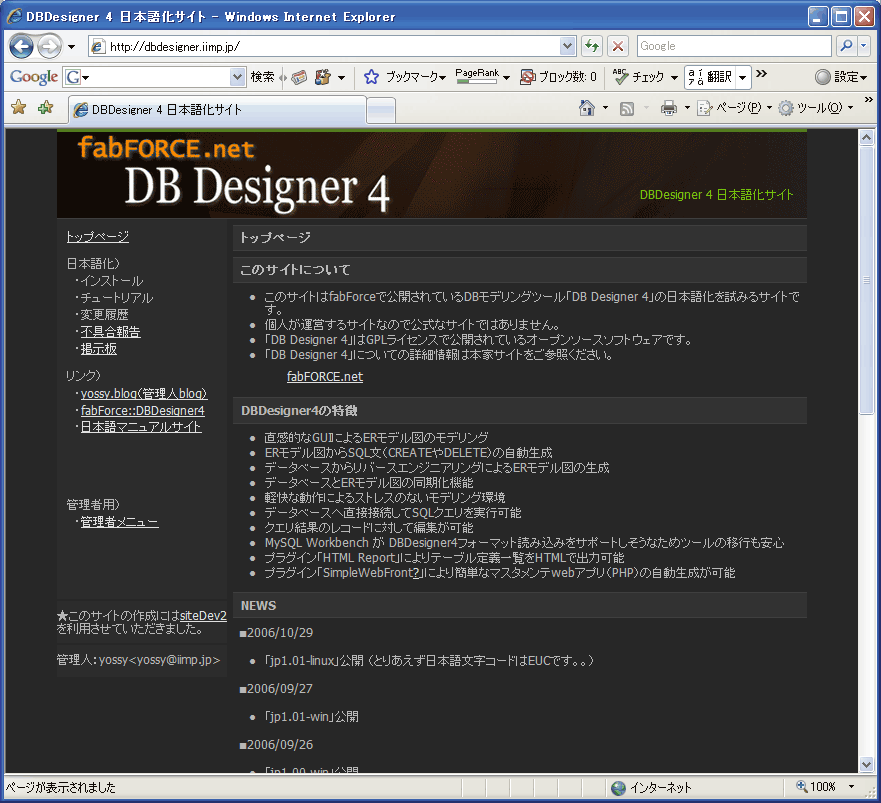Viewport: 881px width, 803px height.
Task: Open the search provider options dropdown
Action: click(x=864, y=46)
